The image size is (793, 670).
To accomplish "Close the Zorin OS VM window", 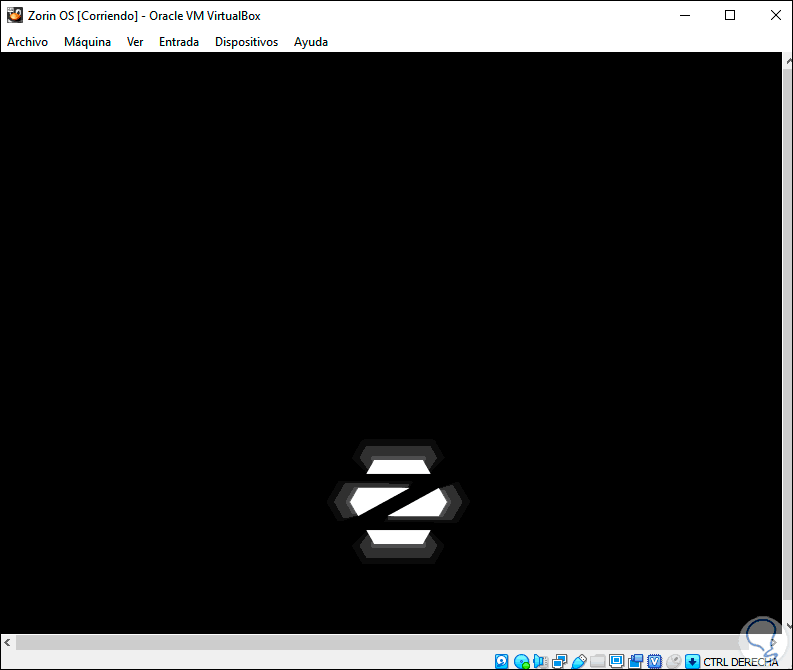I will [x=775, y=15].
